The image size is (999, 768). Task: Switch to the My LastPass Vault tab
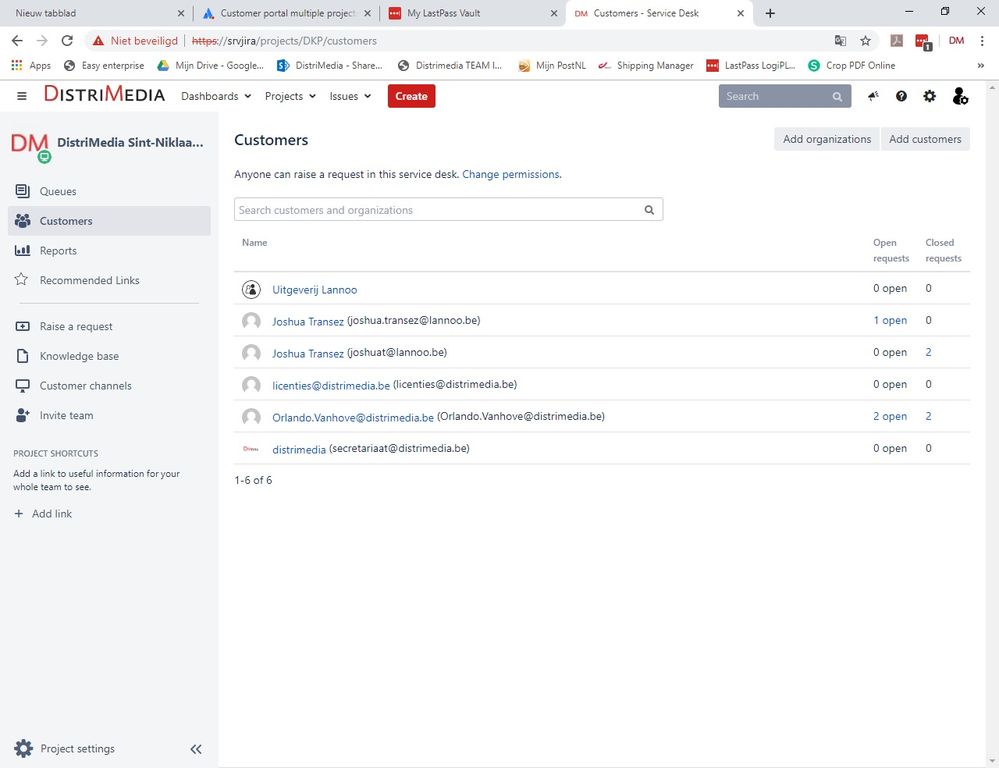click(472, 13)
